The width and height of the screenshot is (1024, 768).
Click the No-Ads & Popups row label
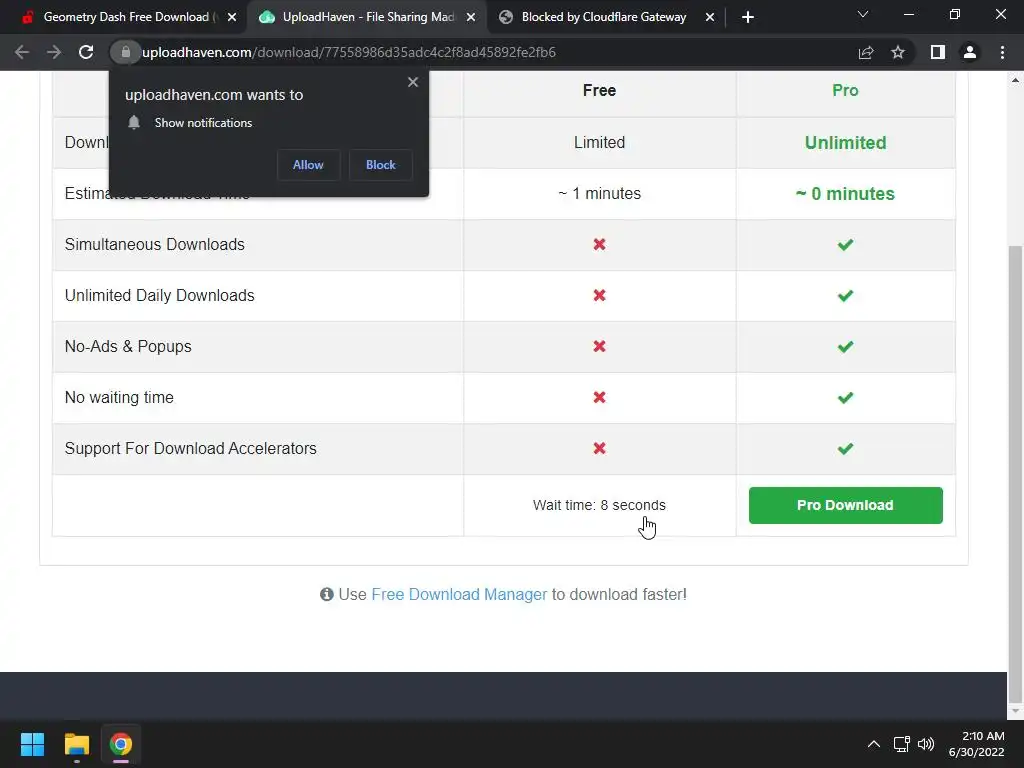[x=128, y=346]
